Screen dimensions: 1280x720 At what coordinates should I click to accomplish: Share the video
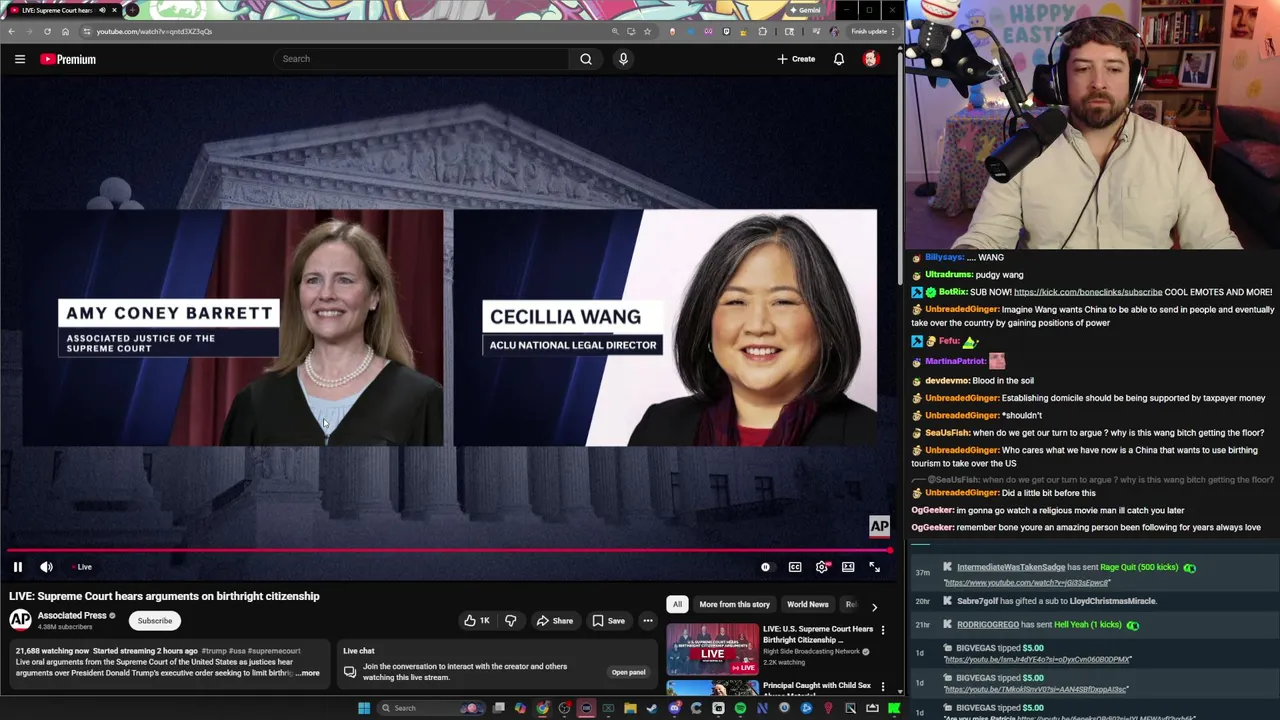[x=555, y=621]
